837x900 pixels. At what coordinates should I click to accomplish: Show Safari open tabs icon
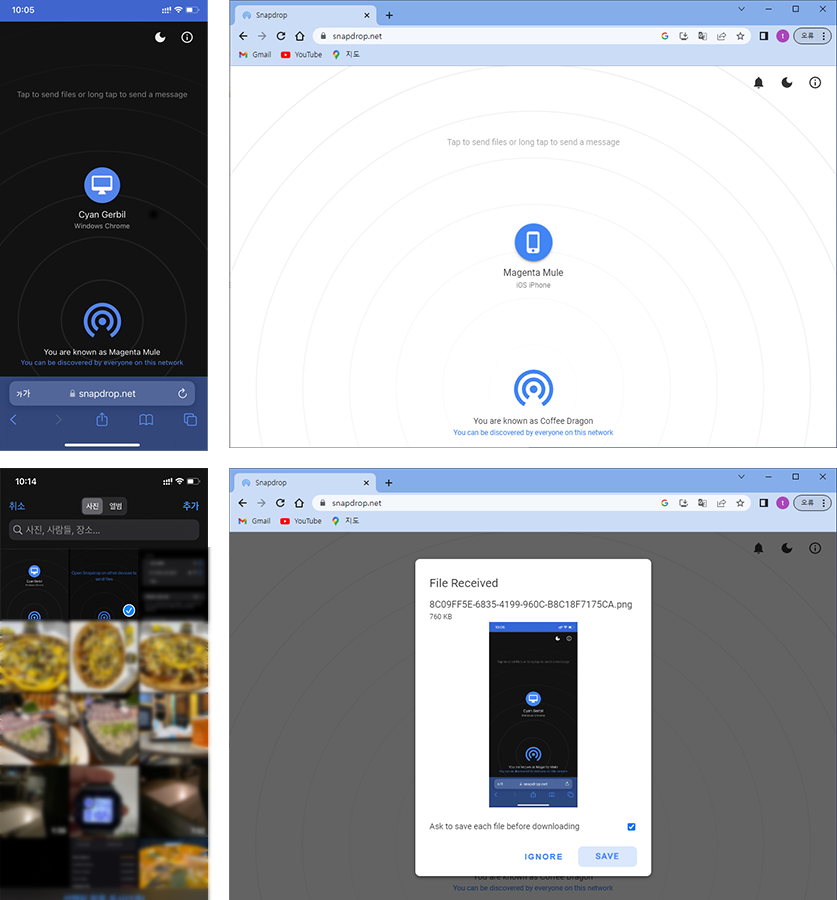pos(191,420)
